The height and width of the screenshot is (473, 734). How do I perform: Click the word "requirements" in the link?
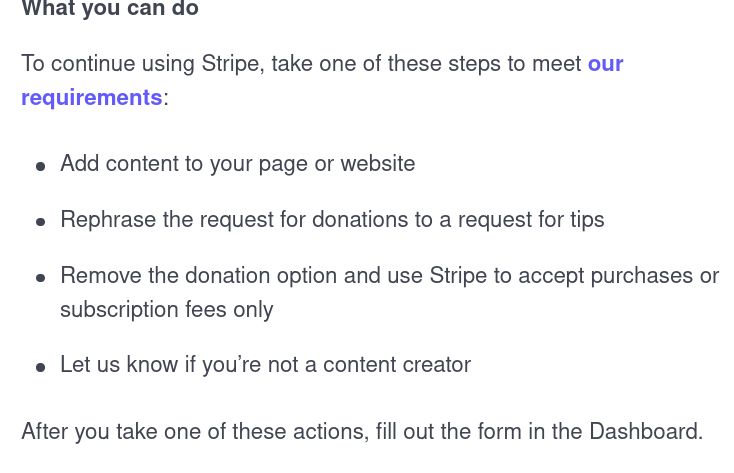click(92, 98)
